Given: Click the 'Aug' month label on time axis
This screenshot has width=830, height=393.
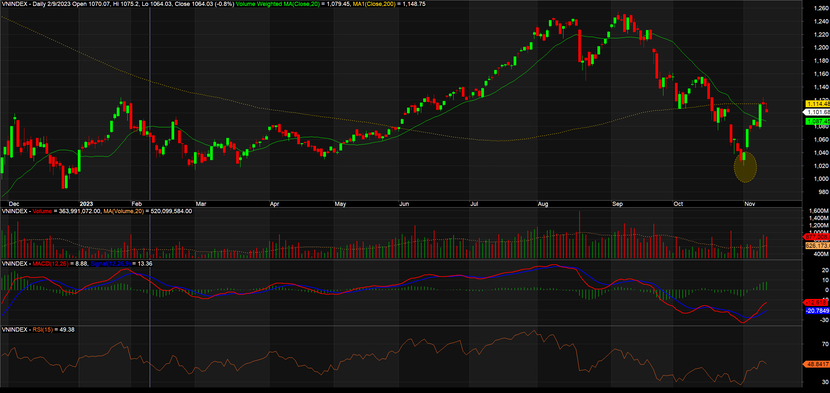Looking at the screenshot, I should coord(542,203).
